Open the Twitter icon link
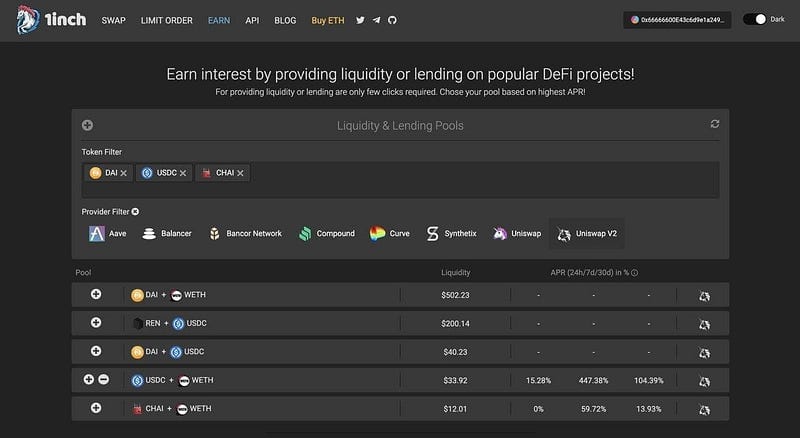 pos(361,20)
